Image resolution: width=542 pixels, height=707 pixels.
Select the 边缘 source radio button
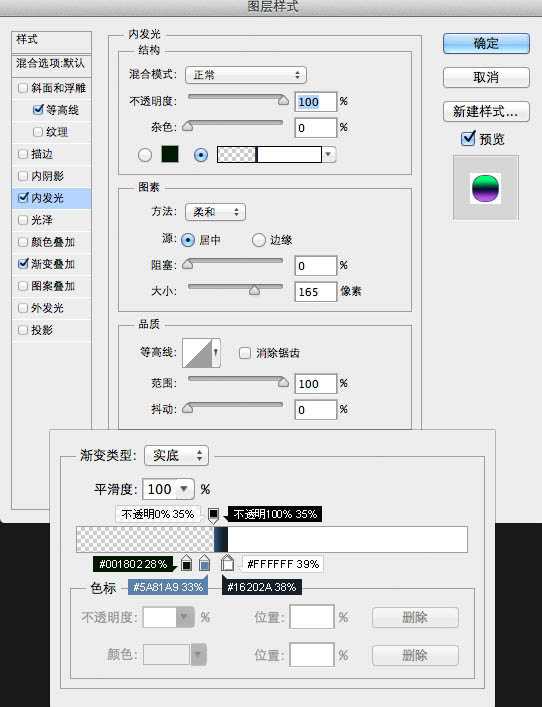pos(259,240)
